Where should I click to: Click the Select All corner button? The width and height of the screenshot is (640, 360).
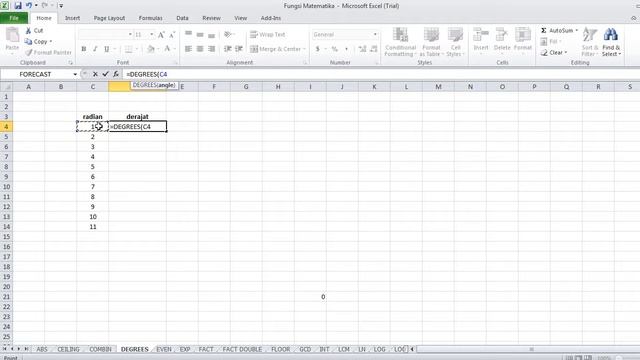tap(6, 87)
